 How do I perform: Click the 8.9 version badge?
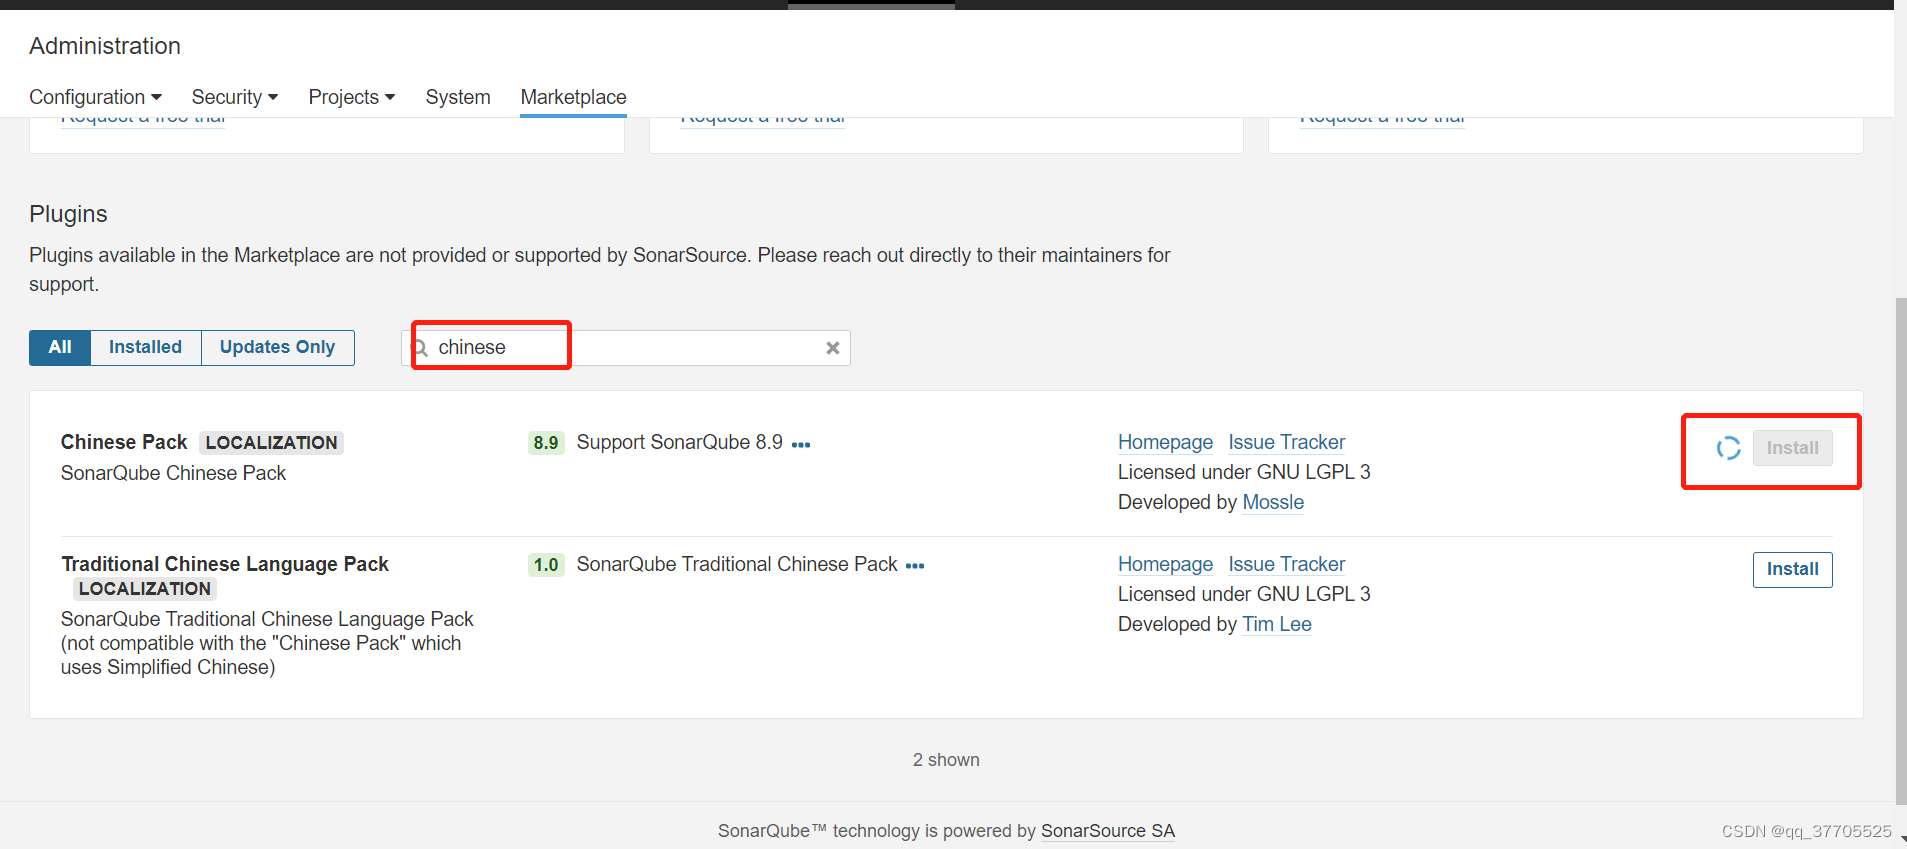[x=546, y=443]
